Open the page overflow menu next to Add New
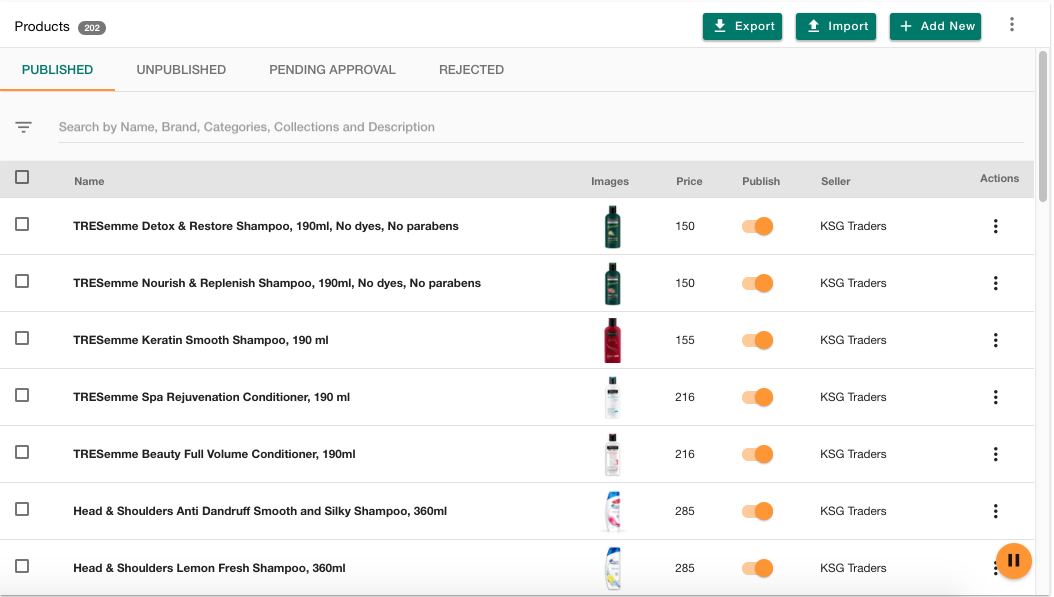This screenshot has height=597, width=1054. (1012, 25)
